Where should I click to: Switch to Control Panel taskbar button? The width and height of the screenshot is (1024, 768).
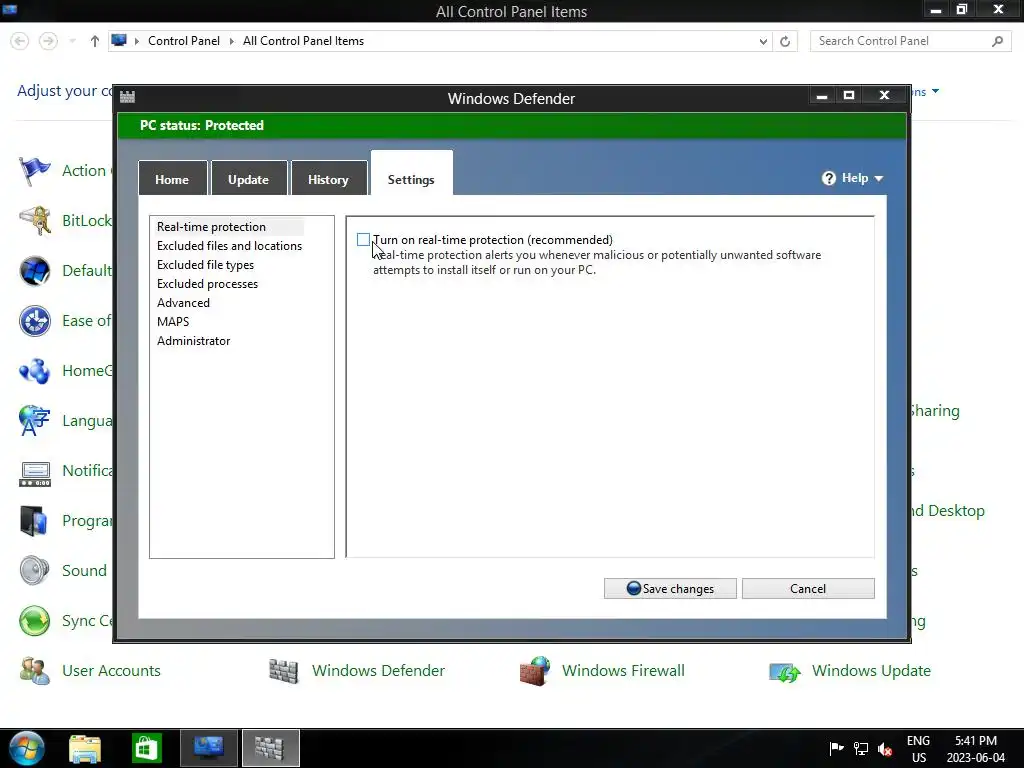[x=208, y=748]
